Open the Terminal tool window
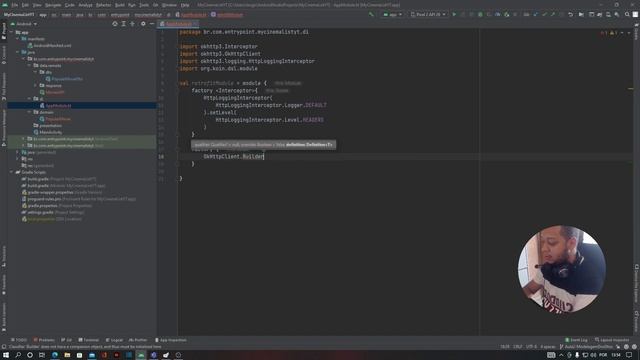 pyautogui.click(x=89, y=340)
